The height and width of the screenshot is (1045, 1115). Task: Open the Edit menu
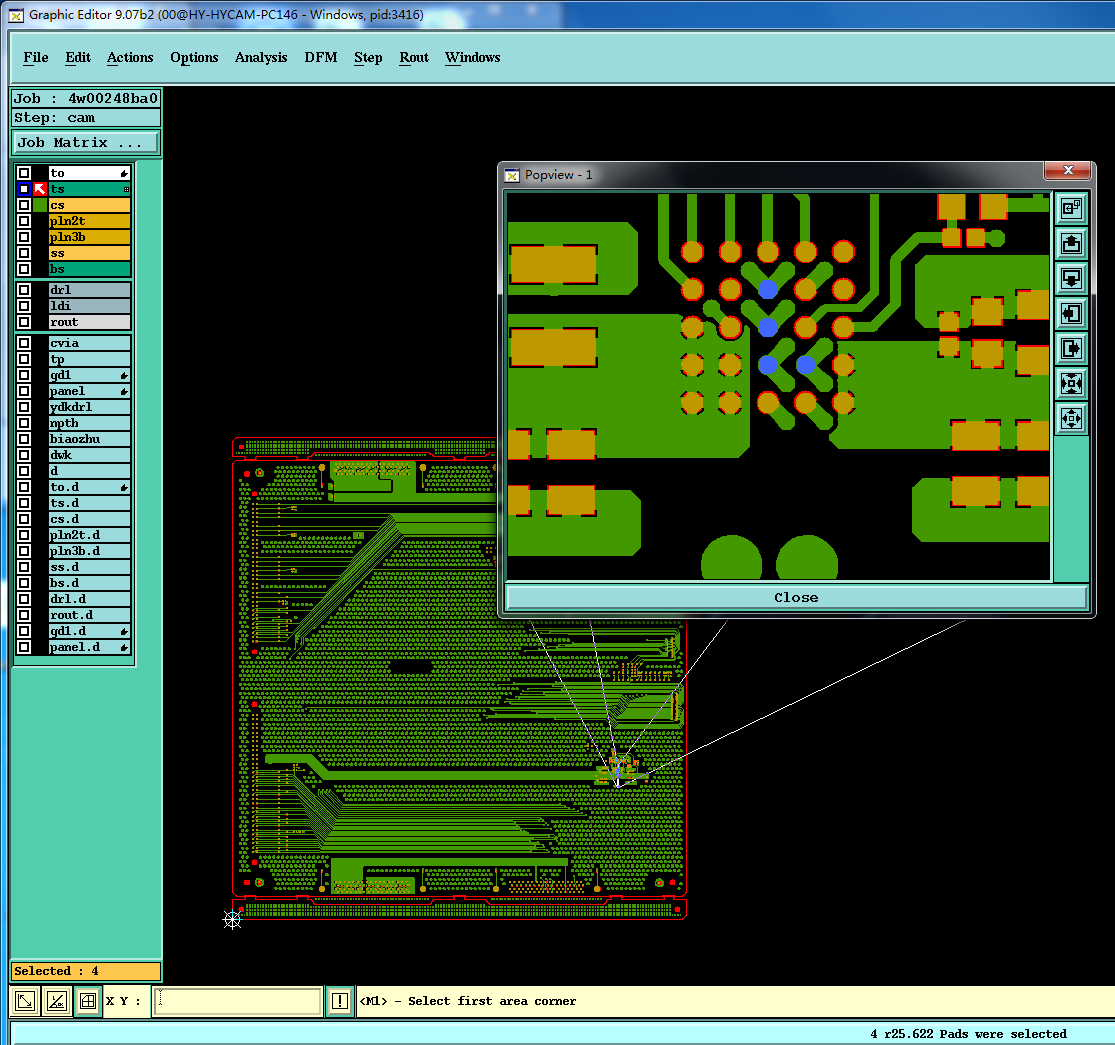point(78,58)
